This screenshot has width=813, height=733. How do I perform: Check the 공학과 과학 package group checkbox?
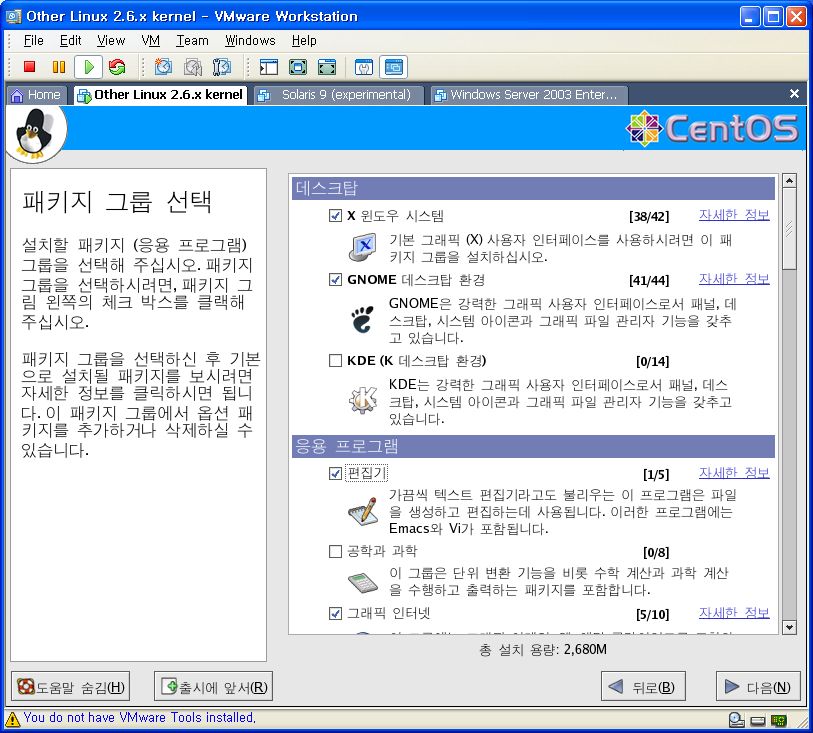click(335, 551)
